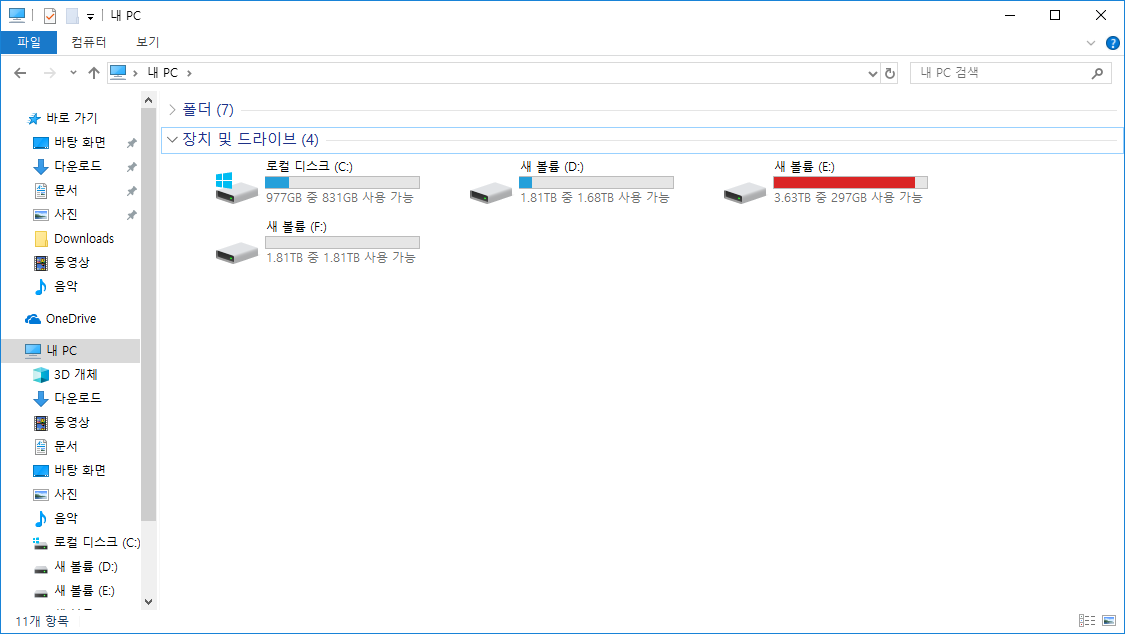The width and height of the screenshot is (1125, 634).
Task: Click the Properties icon in quick access toolbar
Action: coord(50,16)
